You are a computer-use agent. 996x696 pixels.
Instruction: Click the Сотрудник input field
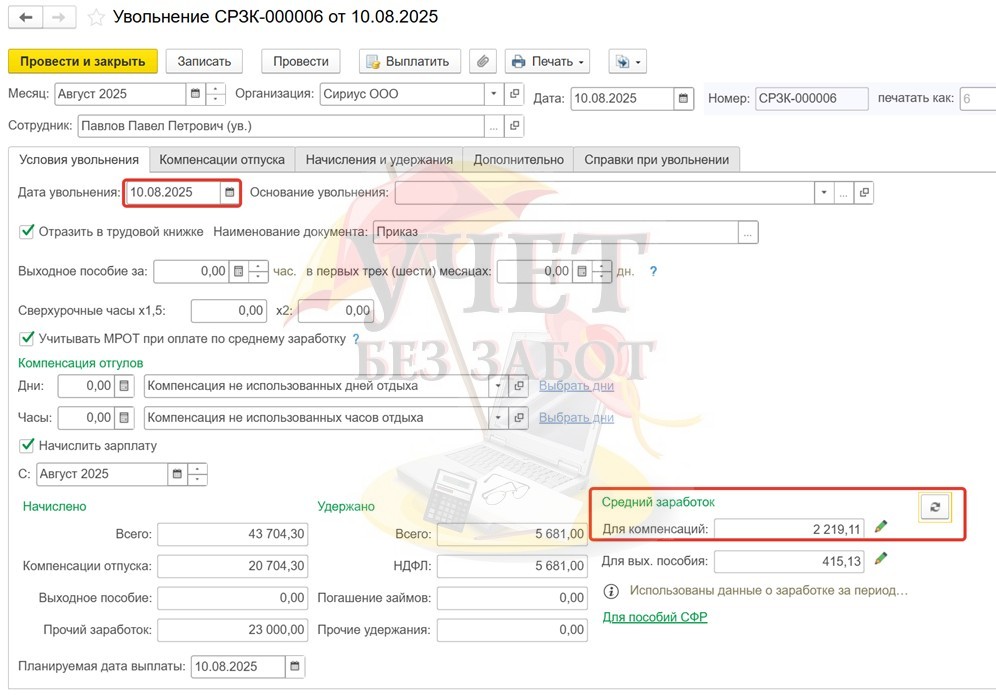[280, 126]
